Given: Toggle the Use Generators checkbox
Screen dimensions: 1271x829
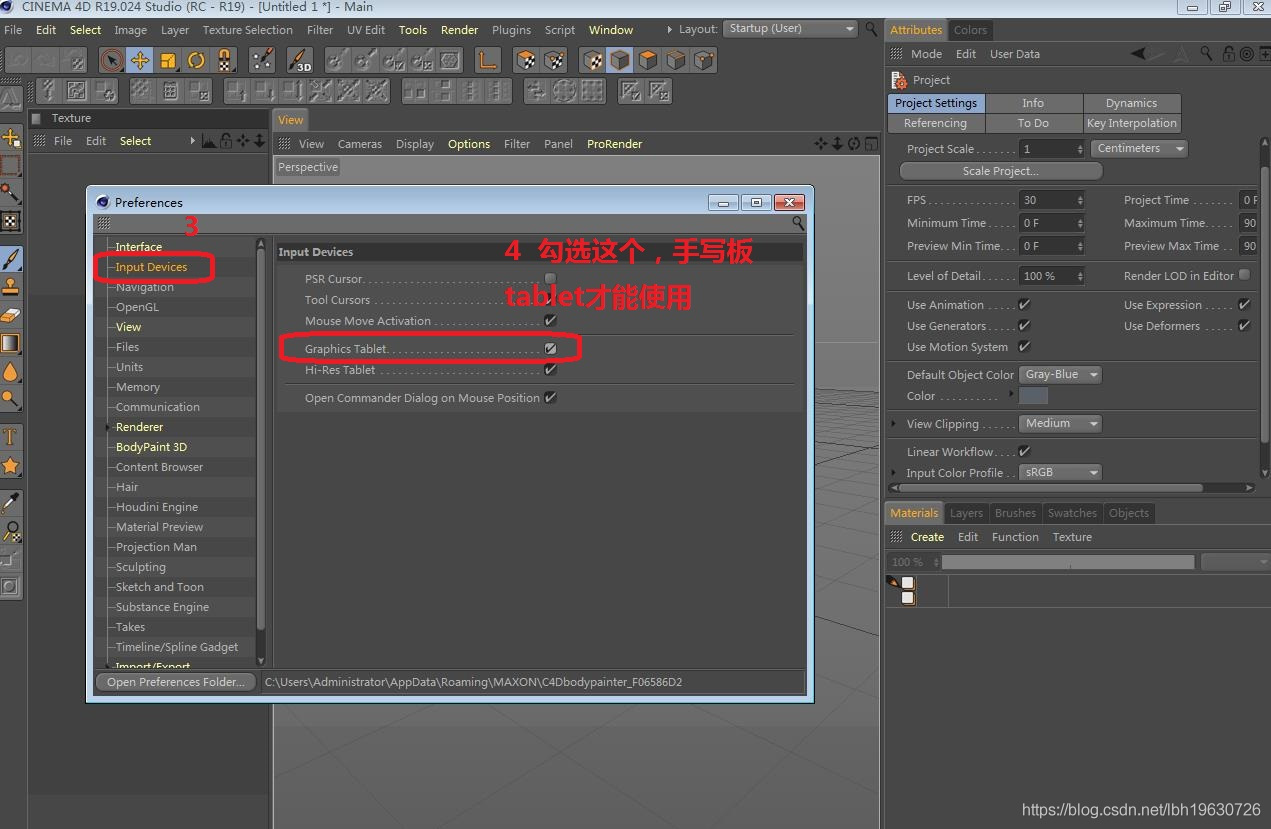Looking at the screenshot, I should click(x=1024, y=325).
